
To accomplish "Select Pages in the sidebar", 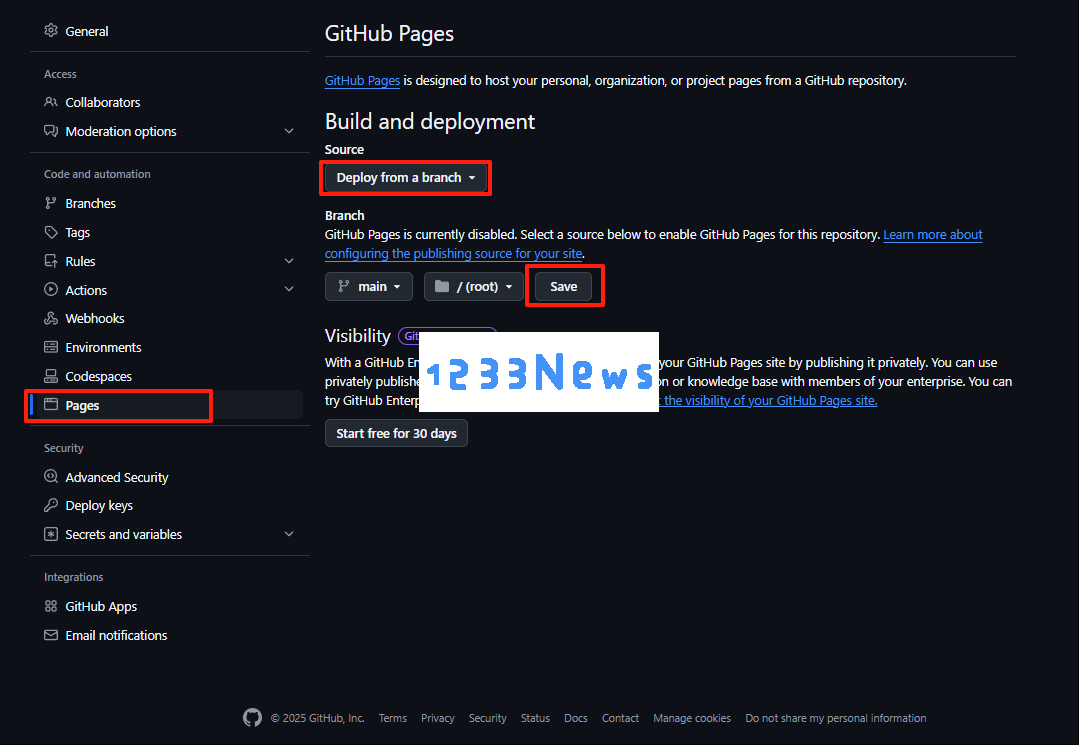I will pos(82,405).
